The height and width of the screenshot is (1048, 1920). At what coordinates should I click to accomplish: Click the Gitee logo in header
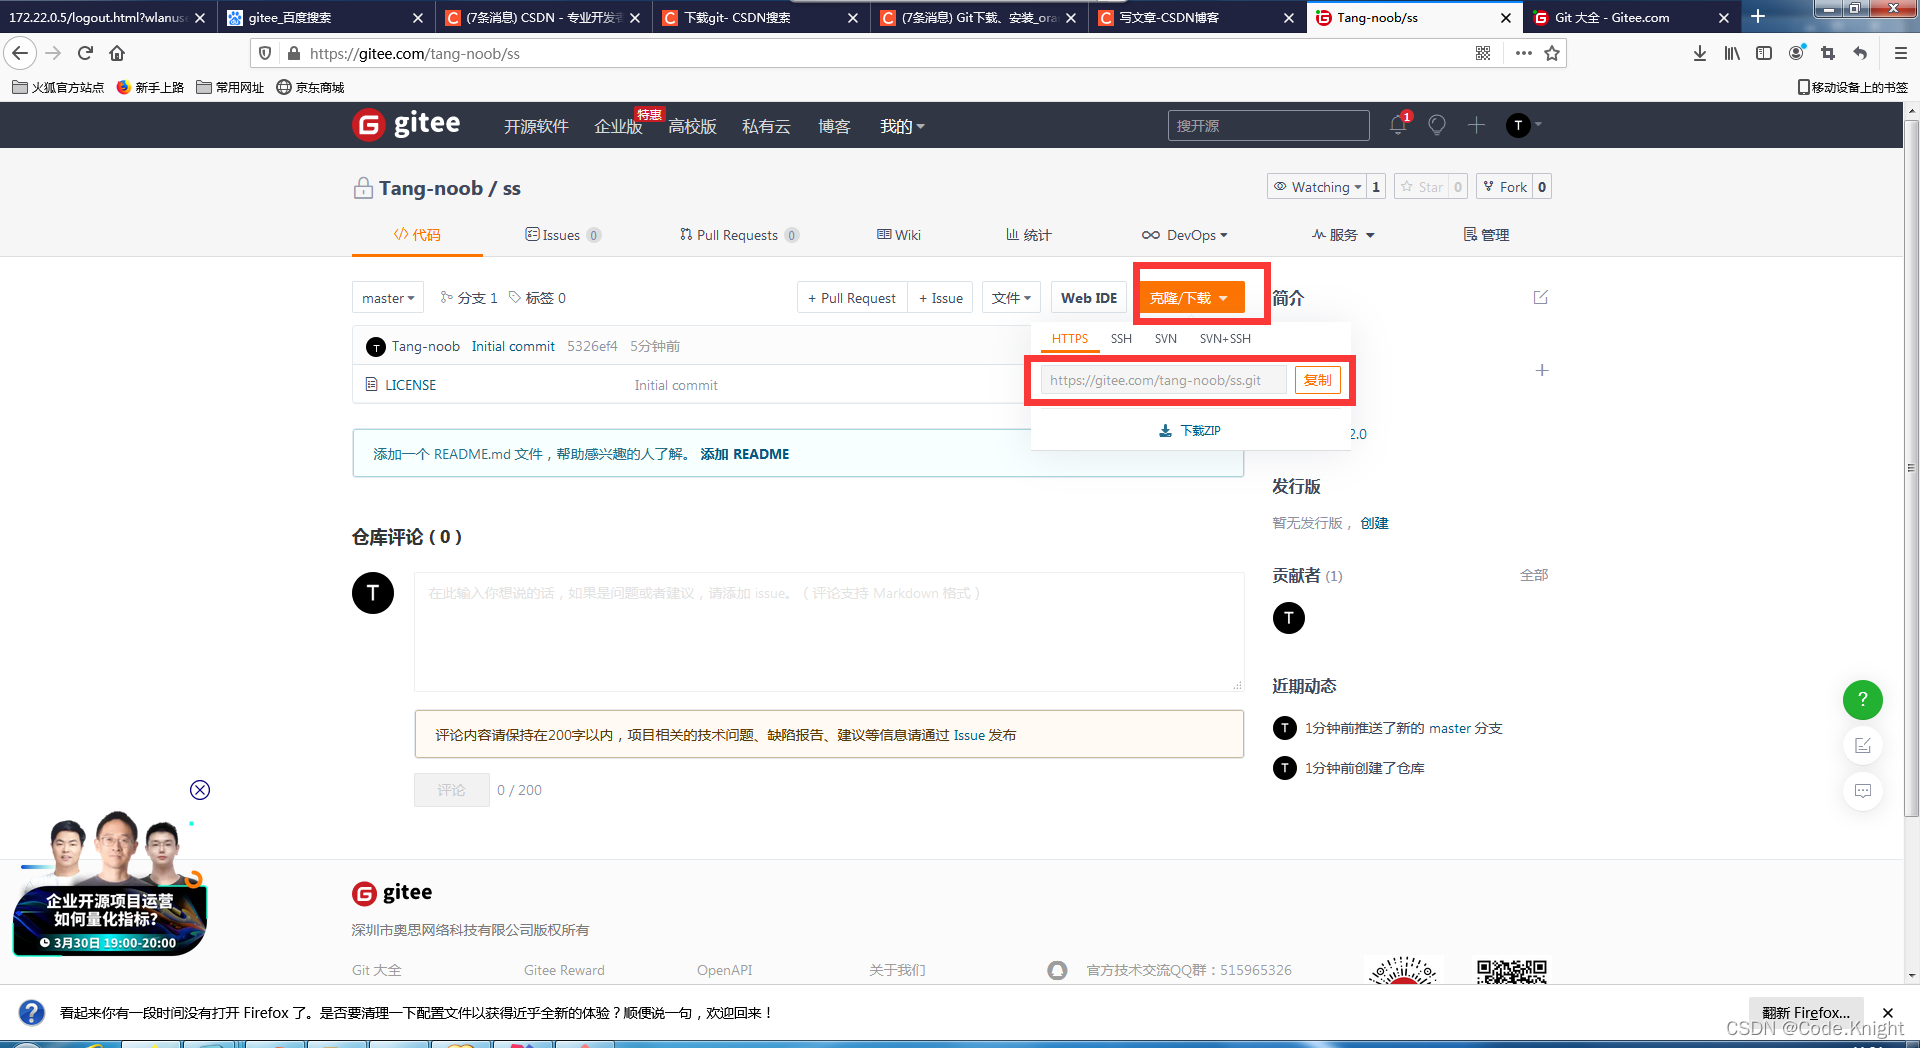[406, 125]
